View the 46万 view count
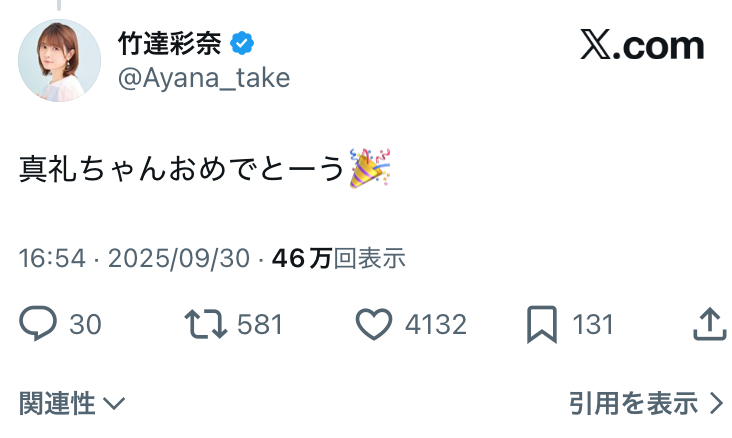Screen dimensions: 732x438 click(338, 258)
